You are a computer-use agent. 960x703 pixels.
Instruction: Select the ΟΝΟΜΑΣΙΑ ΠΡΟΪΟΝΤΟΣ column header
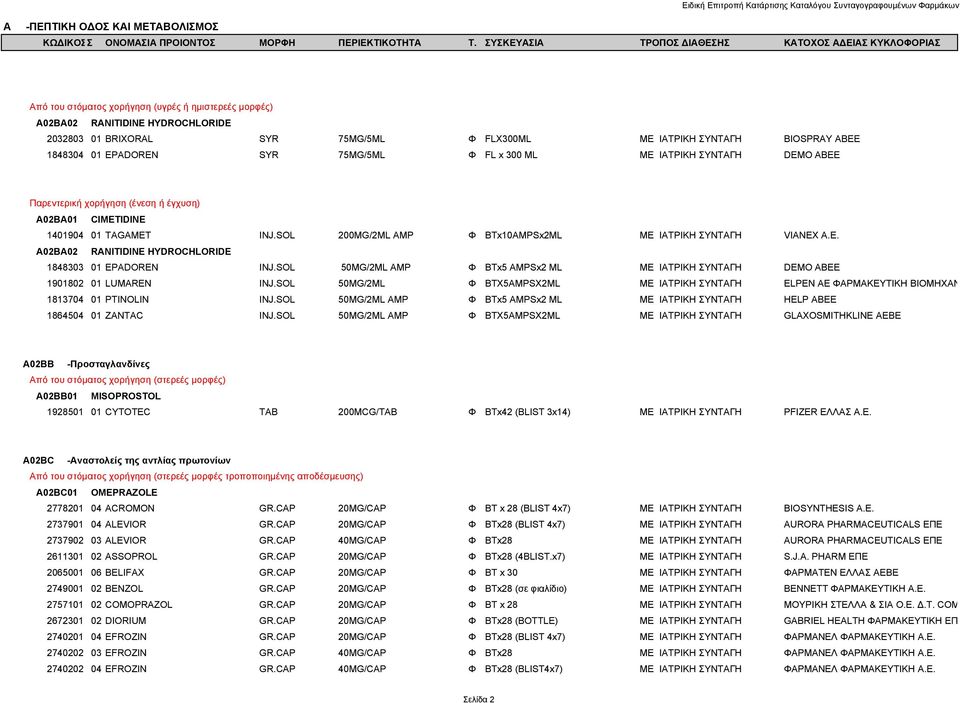coord(160,43)
